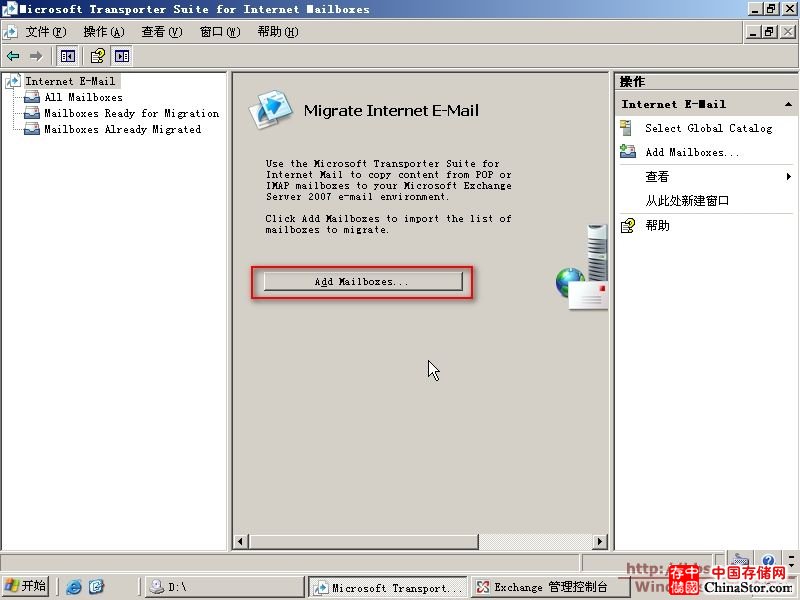Viewport: 800px width, 600px height.
Task: Open the 文件(F) menu
Action: pos(46,32)
